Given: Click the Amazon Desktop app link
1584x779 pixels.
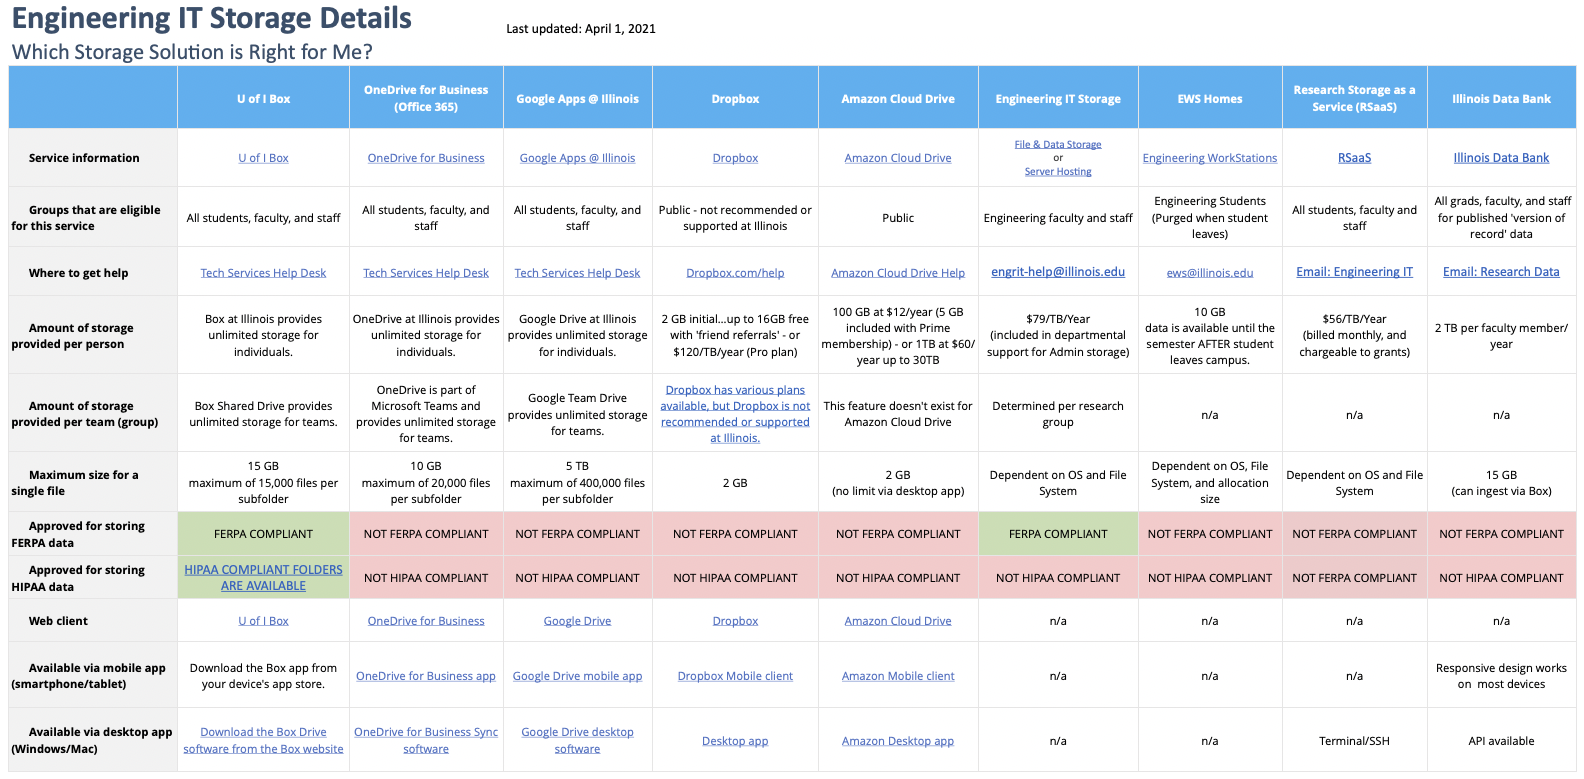Looking at the screenshot, I should tap(897, 741).
